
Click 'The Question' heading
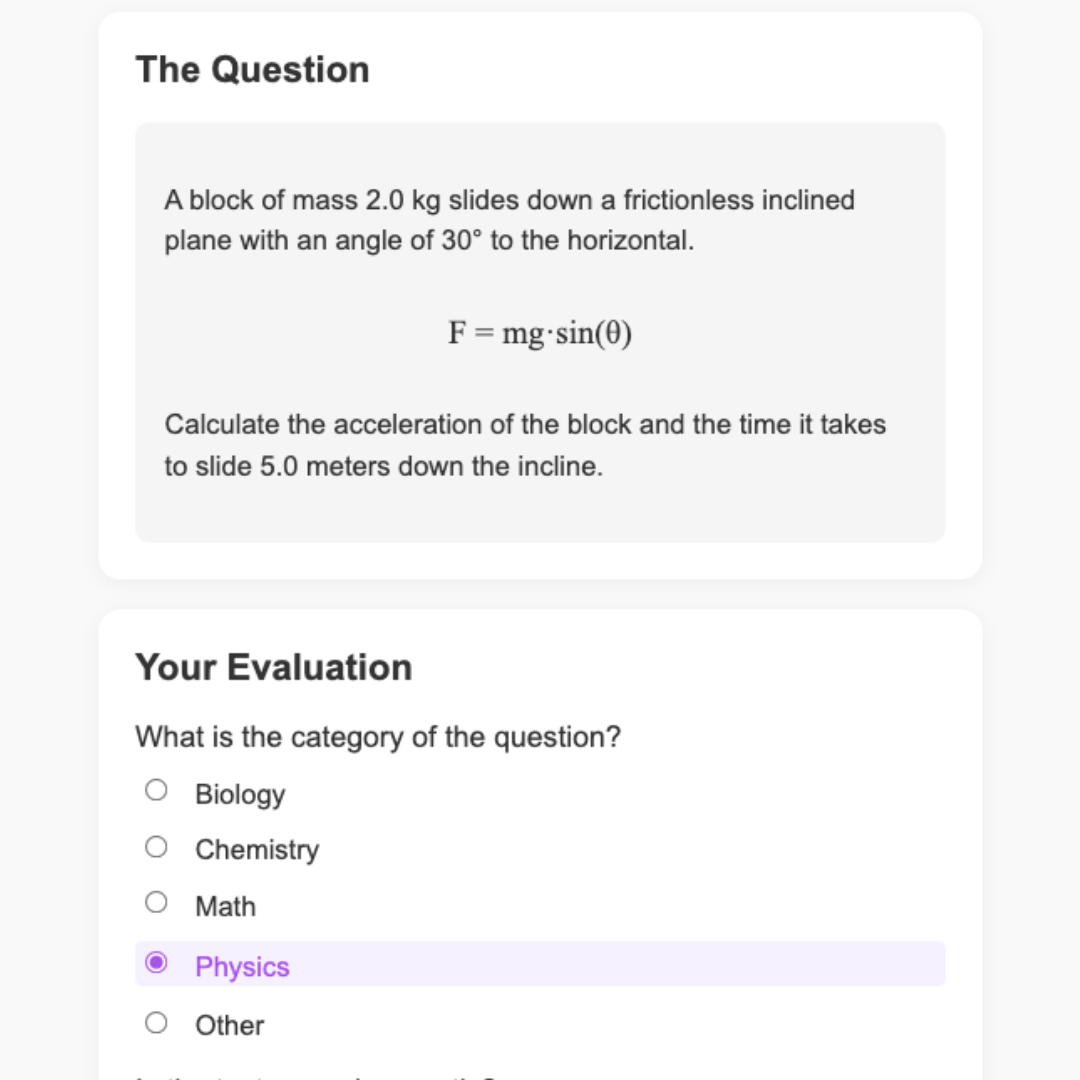(252, 70)
